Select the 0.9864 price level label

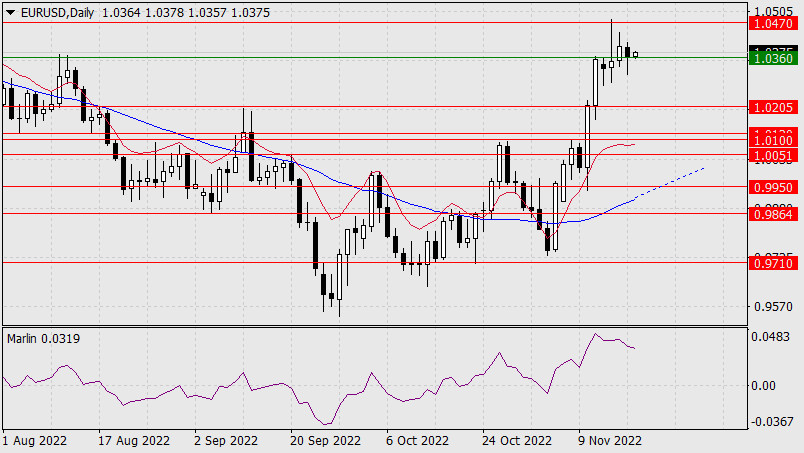tap(774, 214)
